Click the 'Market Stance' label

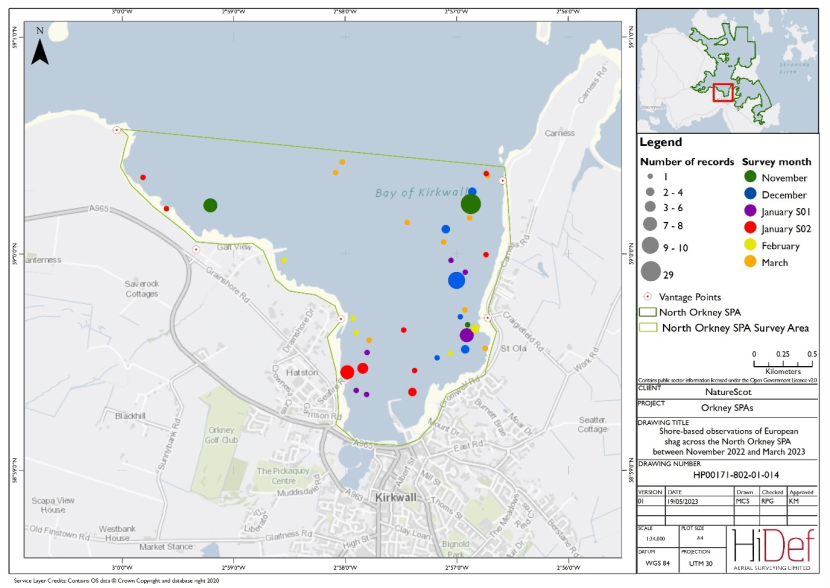coord(166,547)
